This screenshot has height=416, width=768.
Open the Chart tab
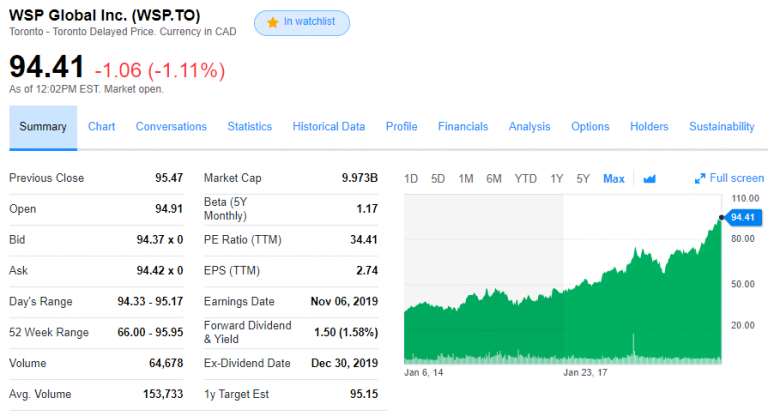101,127
